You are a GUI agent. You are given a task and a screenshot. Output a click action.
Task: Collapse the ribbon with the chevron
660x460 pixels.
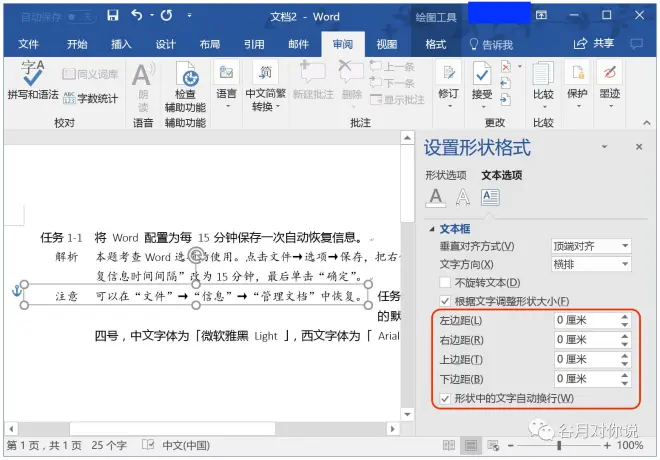[647, 123]
